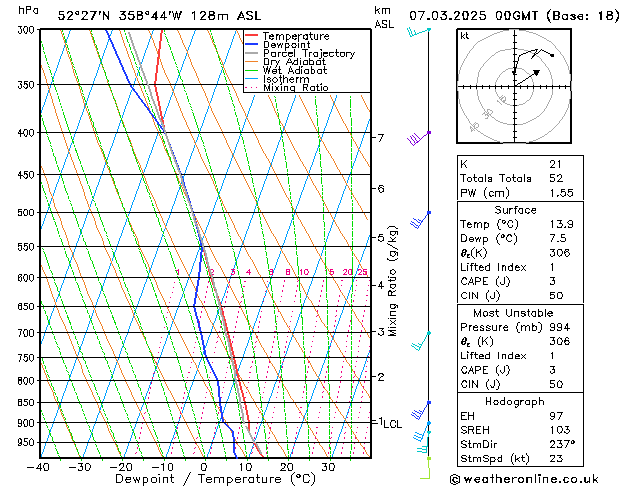The height and width of the screenshot is (486, 629).
Task: Click "CAPE (J)" in Most Unstable section
Action: 485,370
